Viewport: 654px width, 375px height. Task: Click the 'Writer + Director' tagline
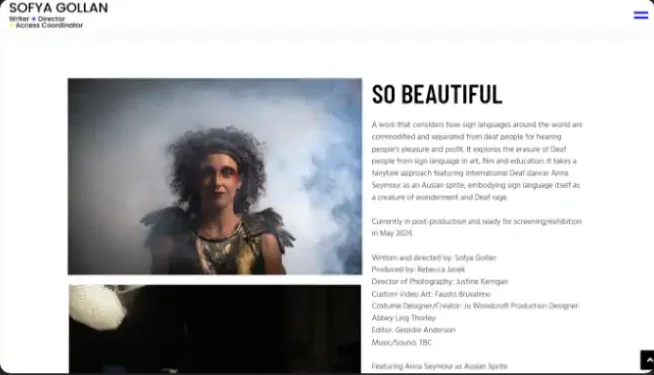tap(37, 19)
